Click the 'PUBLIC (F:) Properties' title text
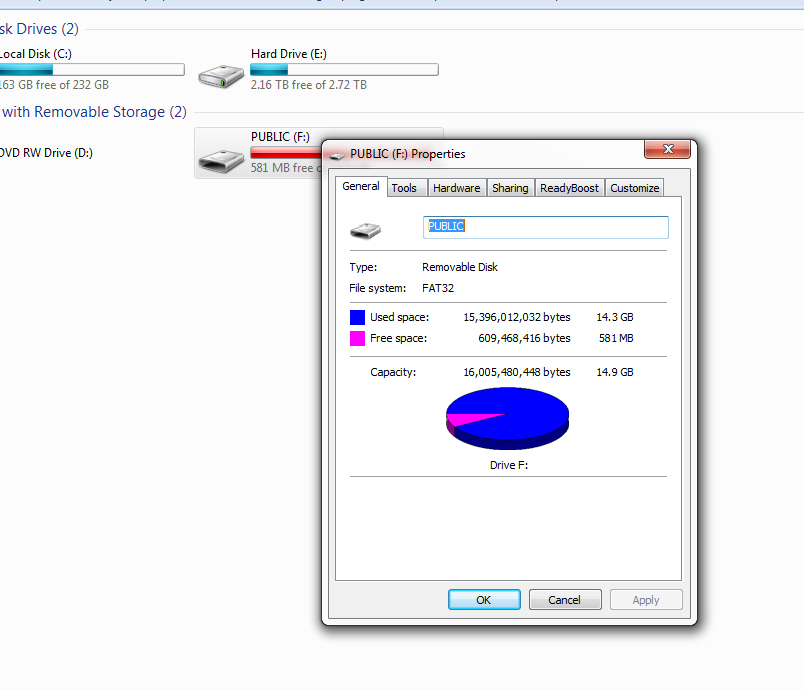Viewport: 804px width, 690px height. (408, 154)
